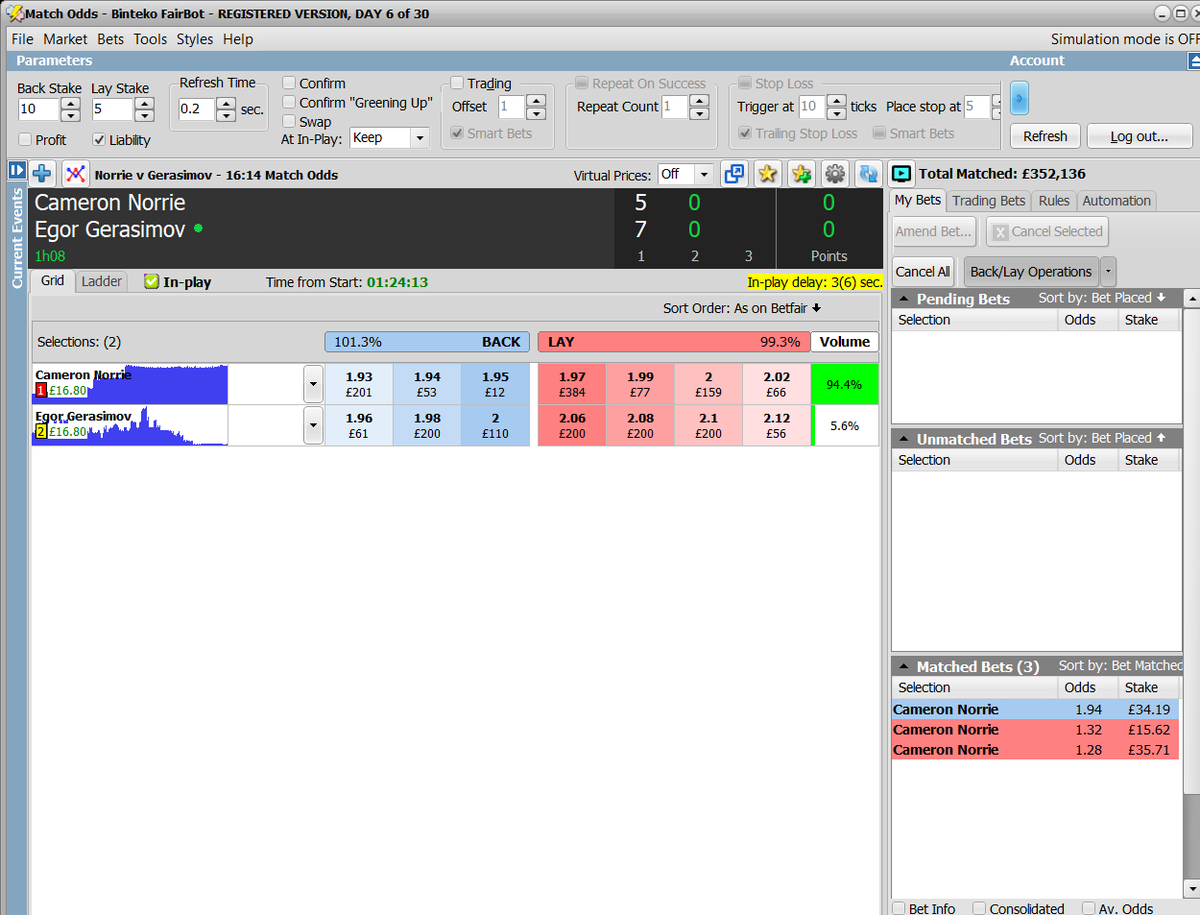Switch to the Ladder tab
The height and width of the screenshot is (915, 1200).
click(x=101, y=282)
